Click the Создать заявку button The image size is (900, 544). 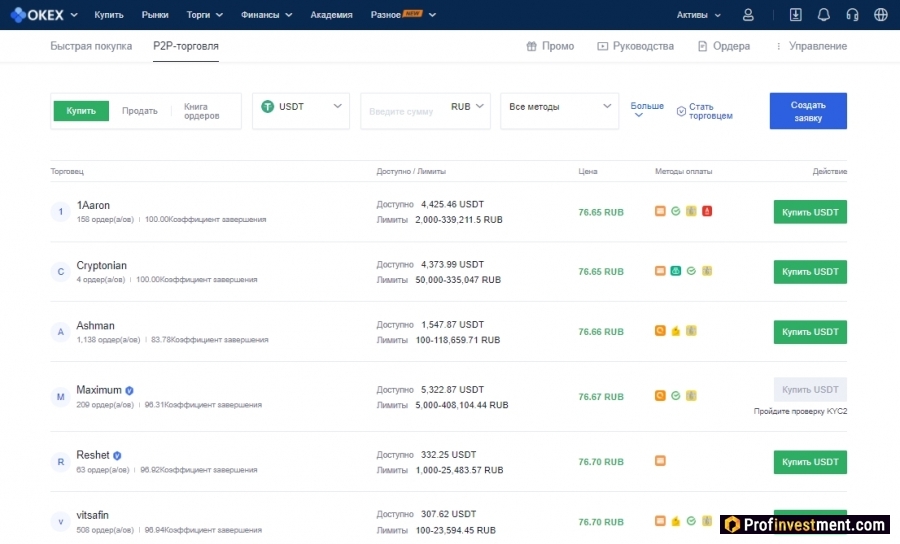[x=808, y=111]
